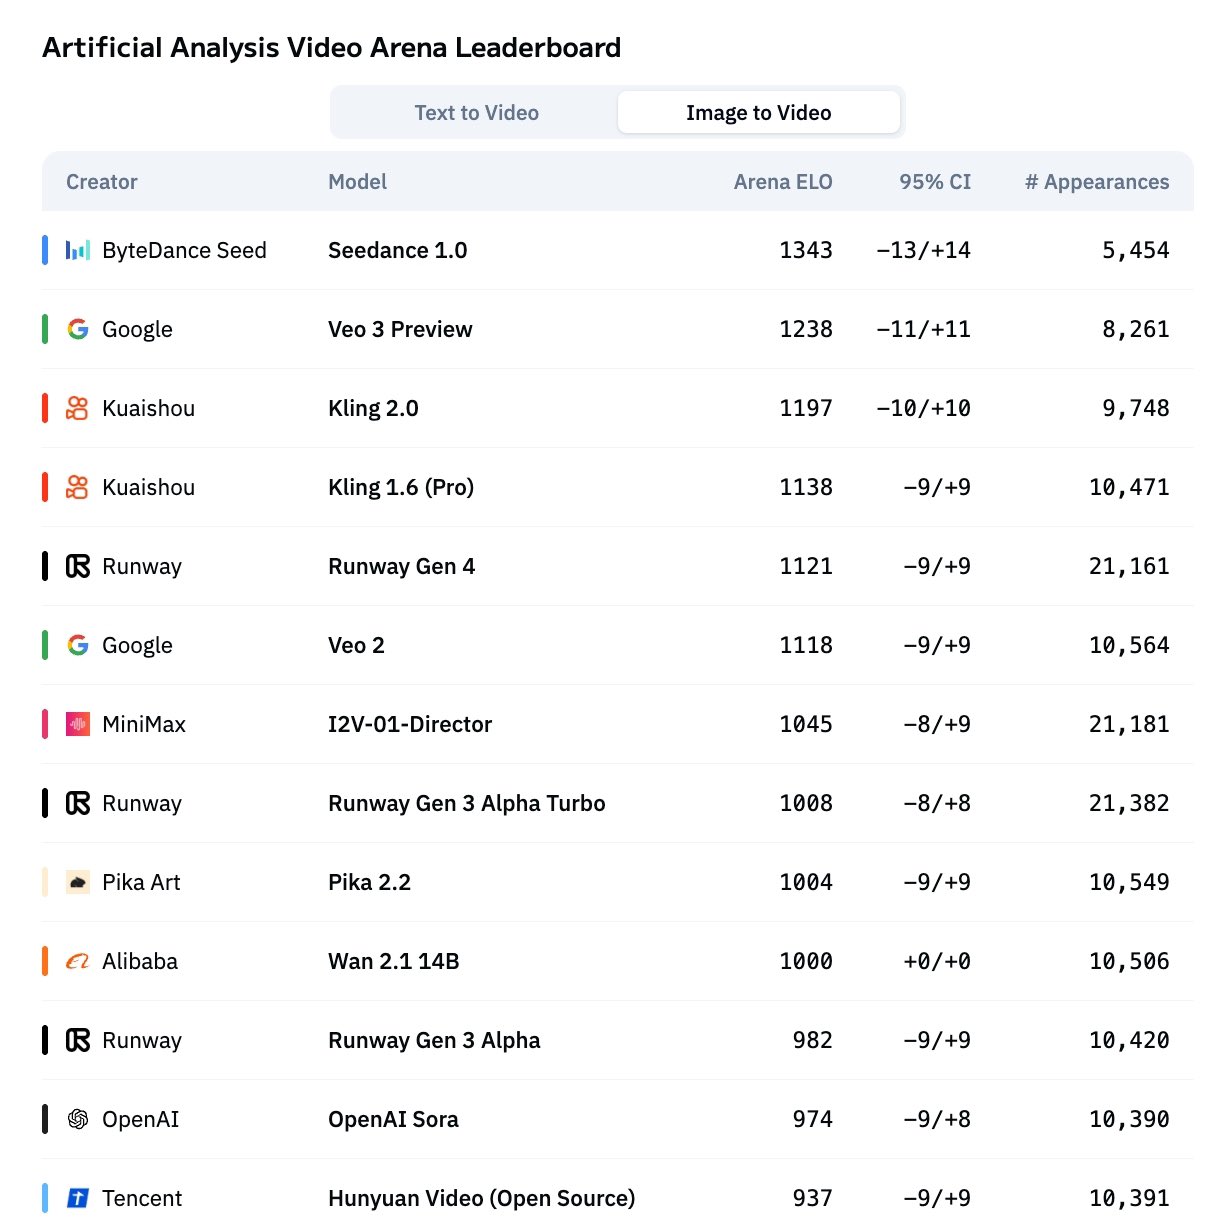This screenshot has width=1224, height=1226.
Task: Click the ByteDance Seed logo icon
Action: tap(77, 250)
